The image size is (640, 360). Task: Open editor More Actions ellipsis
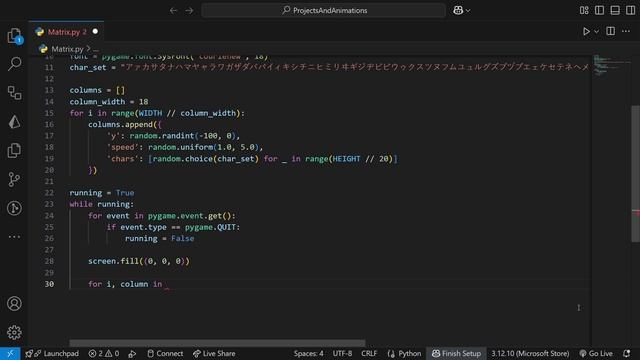tap(626, 31)
